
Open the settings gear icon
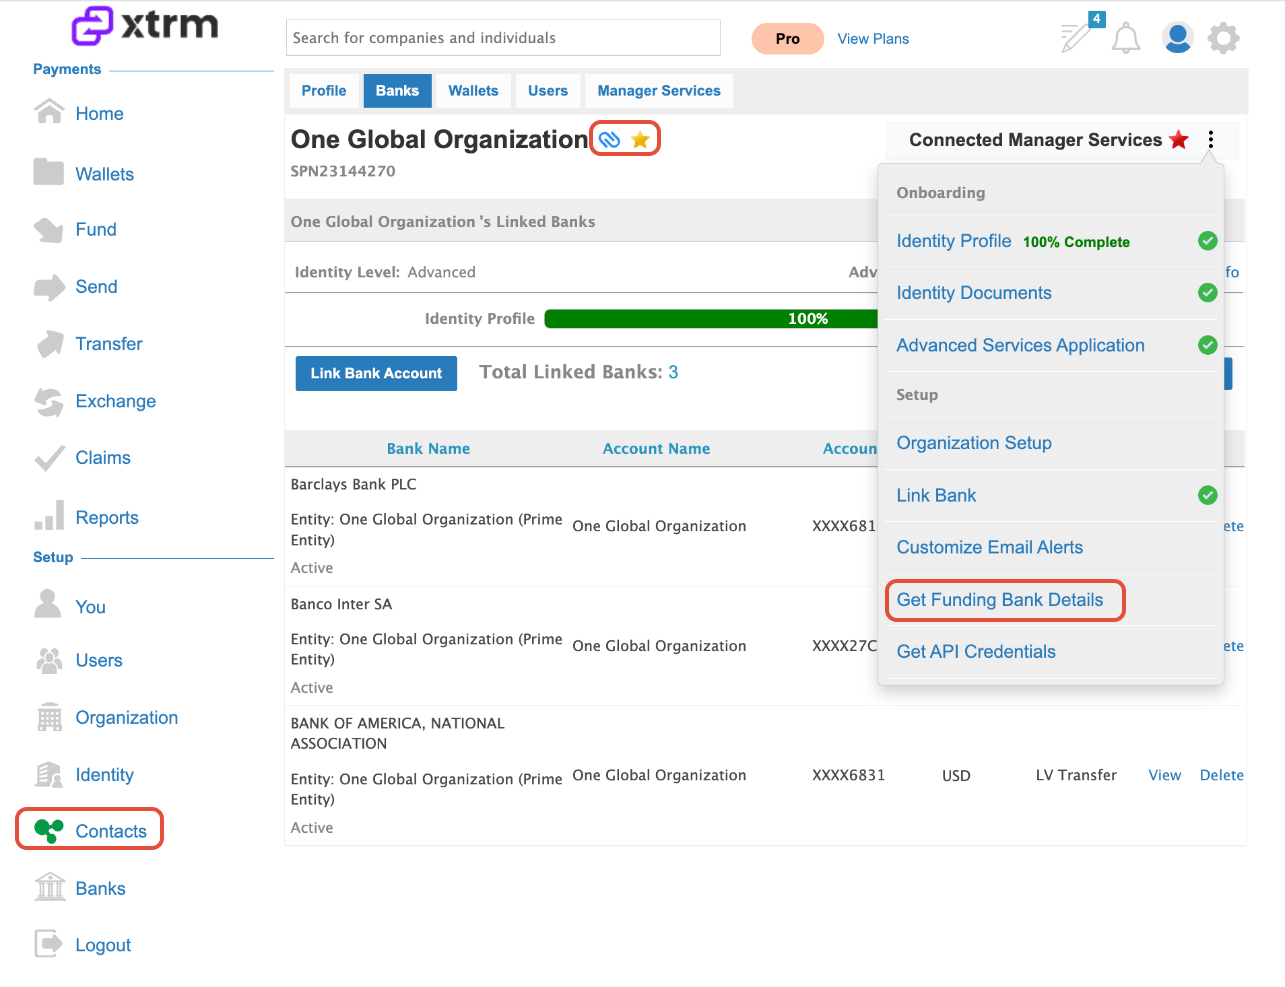tap(1223, 38)
